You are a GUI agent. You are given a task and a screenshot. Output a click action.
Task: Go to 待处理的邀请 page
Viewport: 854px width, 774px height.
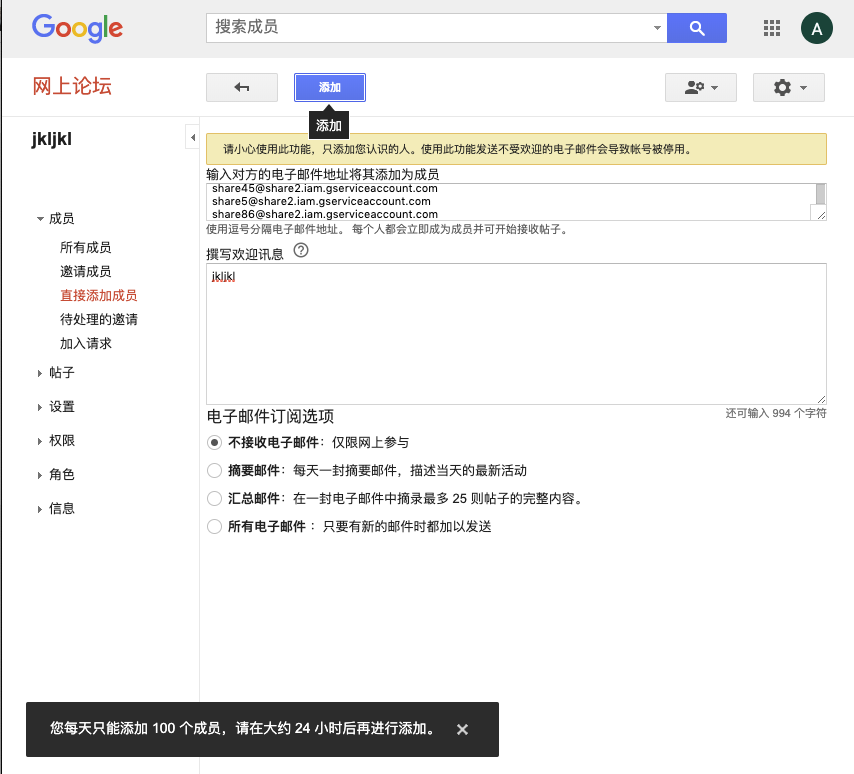tap(98, 320)
